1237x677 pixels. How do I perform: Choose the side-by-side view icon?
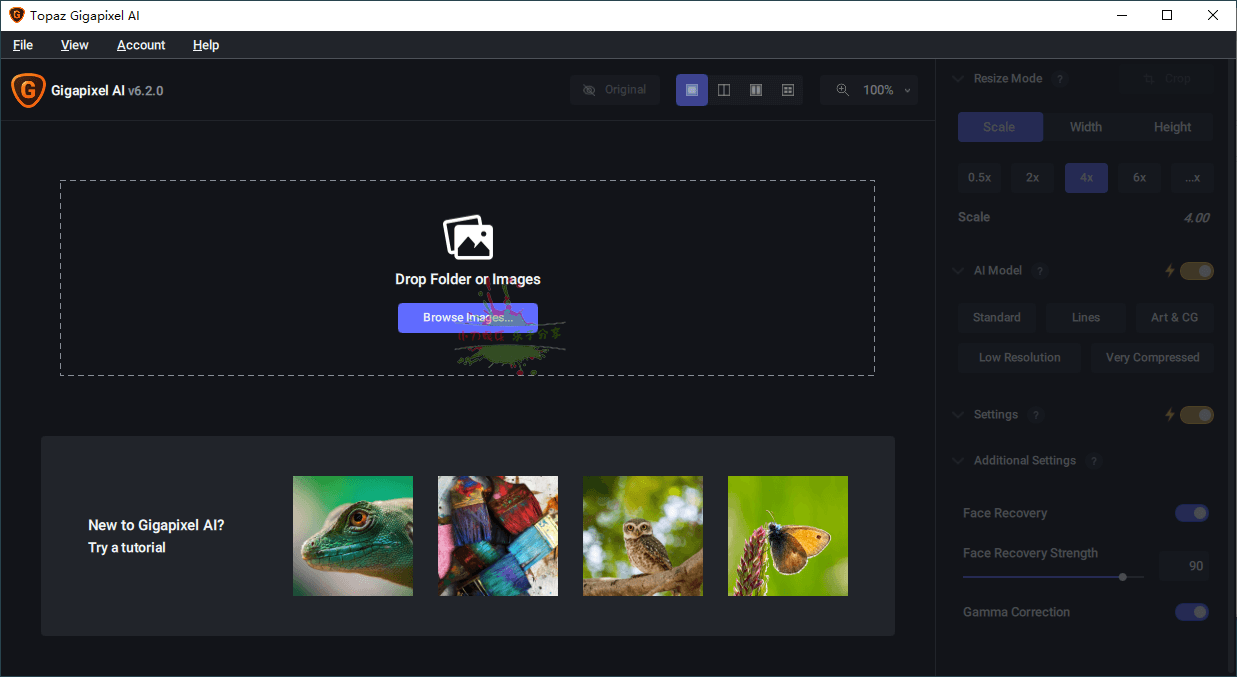point(756,90)
